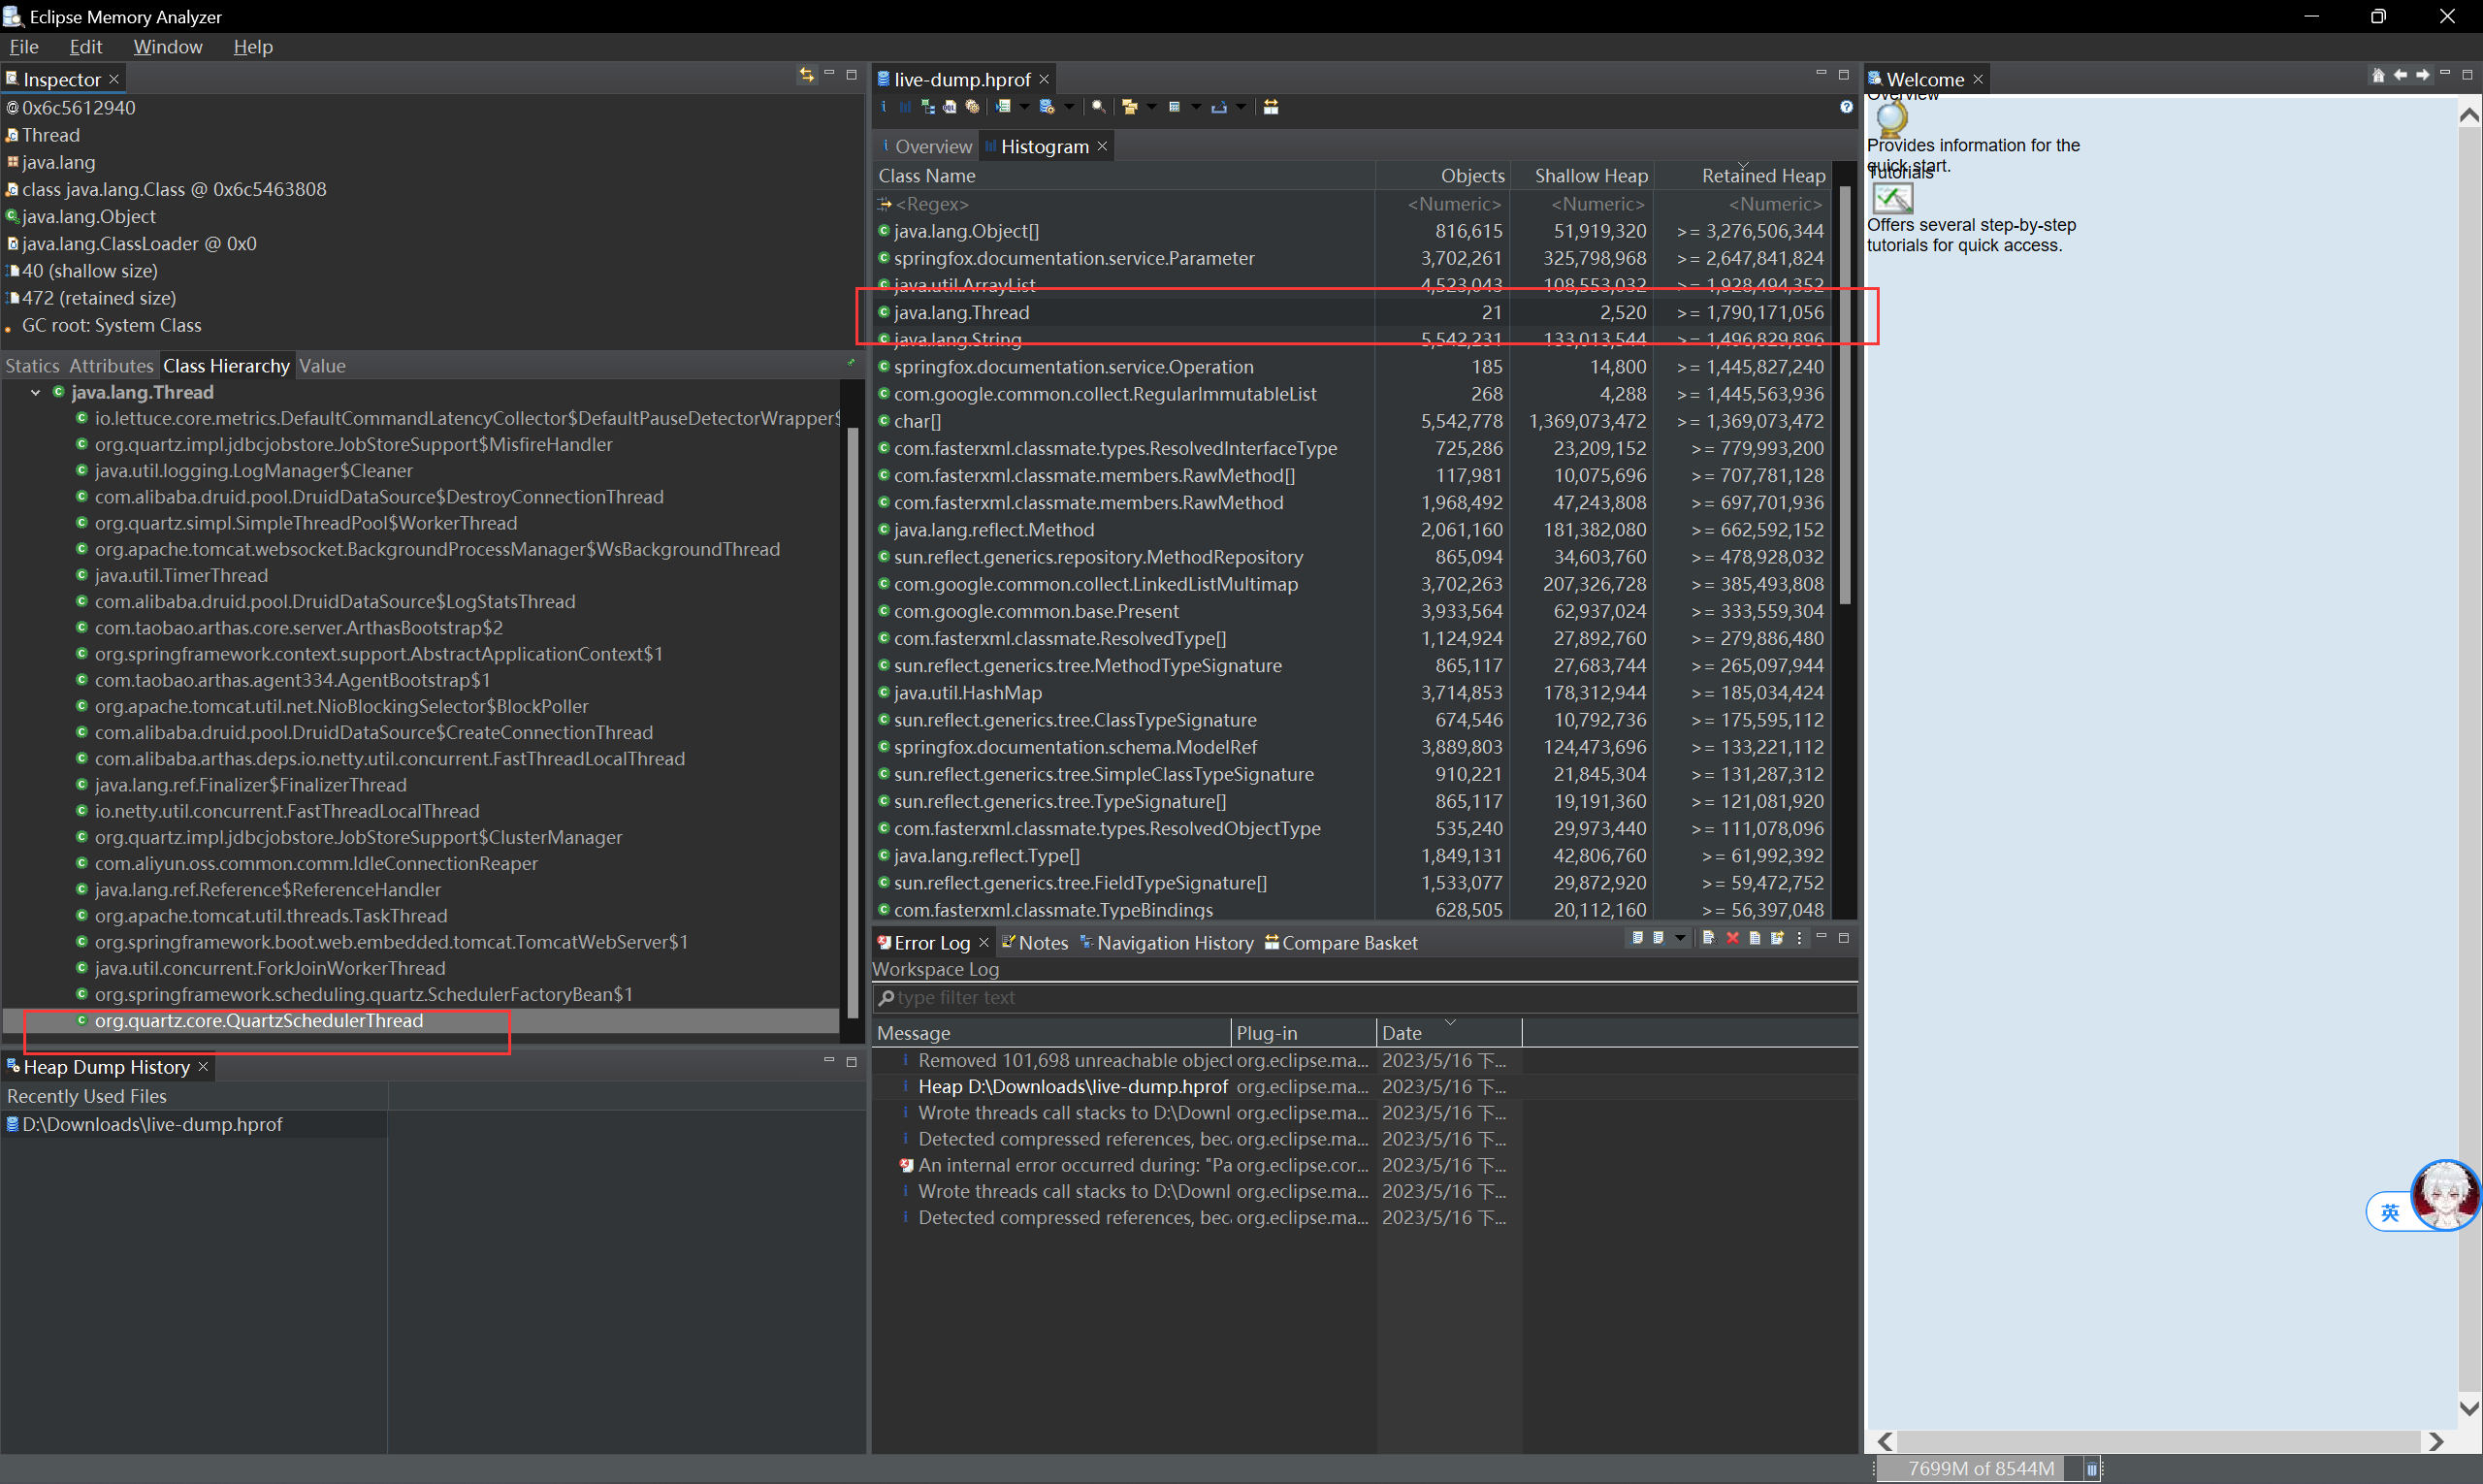Click the heap dump info 'i' icon
The height and width of the screenshot is (1484, 2483).
click(x=883, y=107)
